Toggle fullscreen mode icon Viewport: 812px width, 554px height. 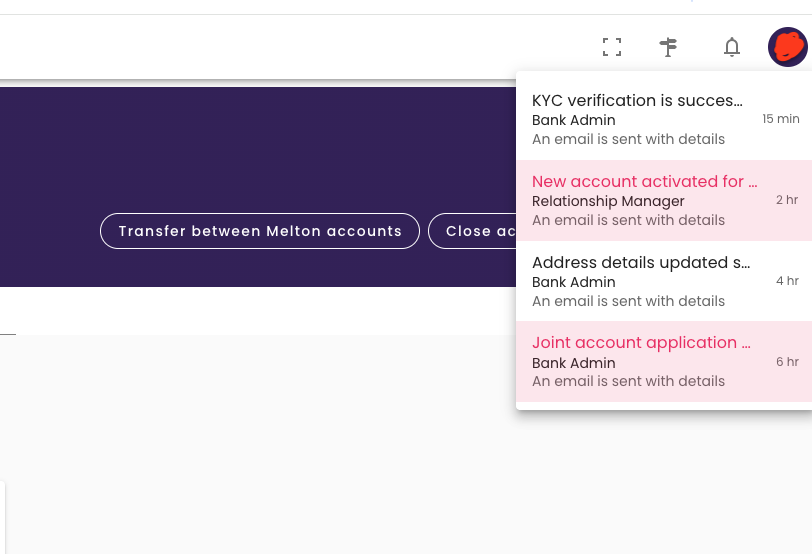(x=612, y=47)
